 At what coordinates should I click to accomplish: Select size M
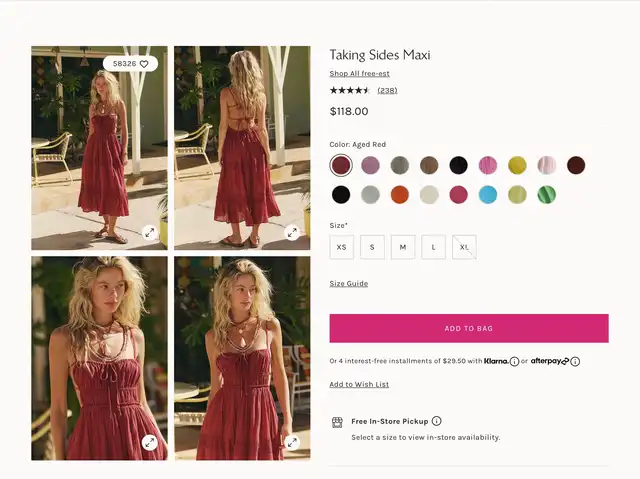pyautogui.click(x=403, y=247)
